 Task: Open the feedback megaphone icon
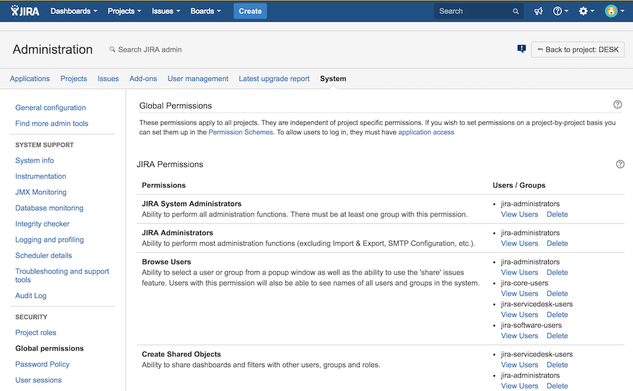click(x=539, y=11)
